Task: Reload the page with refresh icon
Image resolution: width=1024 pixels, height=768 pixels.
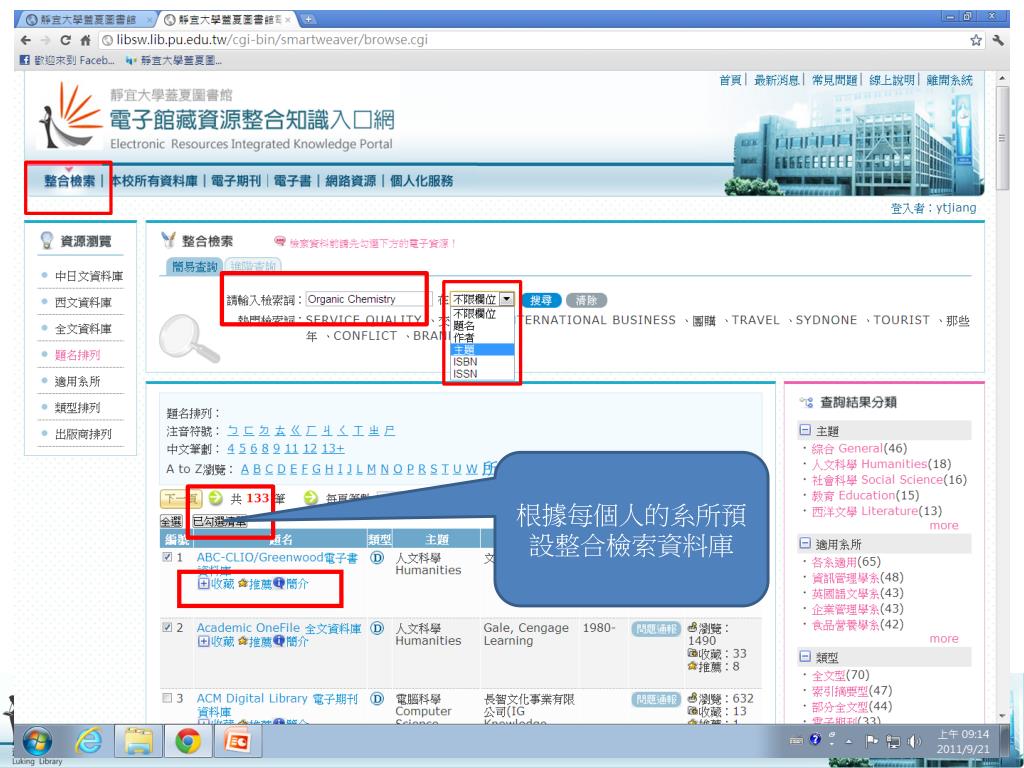Action: (65, 40)
